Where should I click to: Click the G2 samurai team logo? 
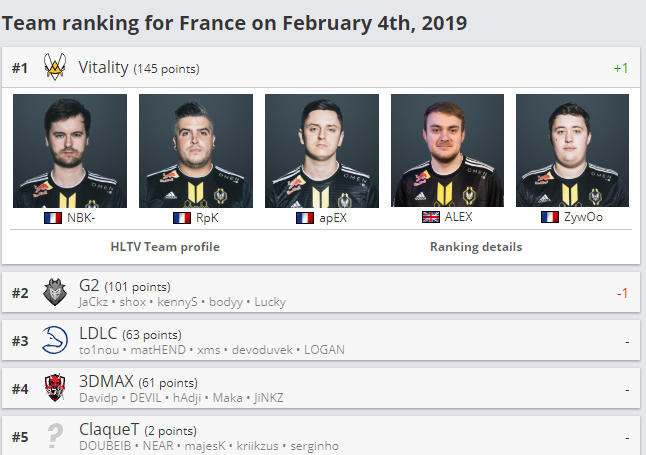pos(55,292)
